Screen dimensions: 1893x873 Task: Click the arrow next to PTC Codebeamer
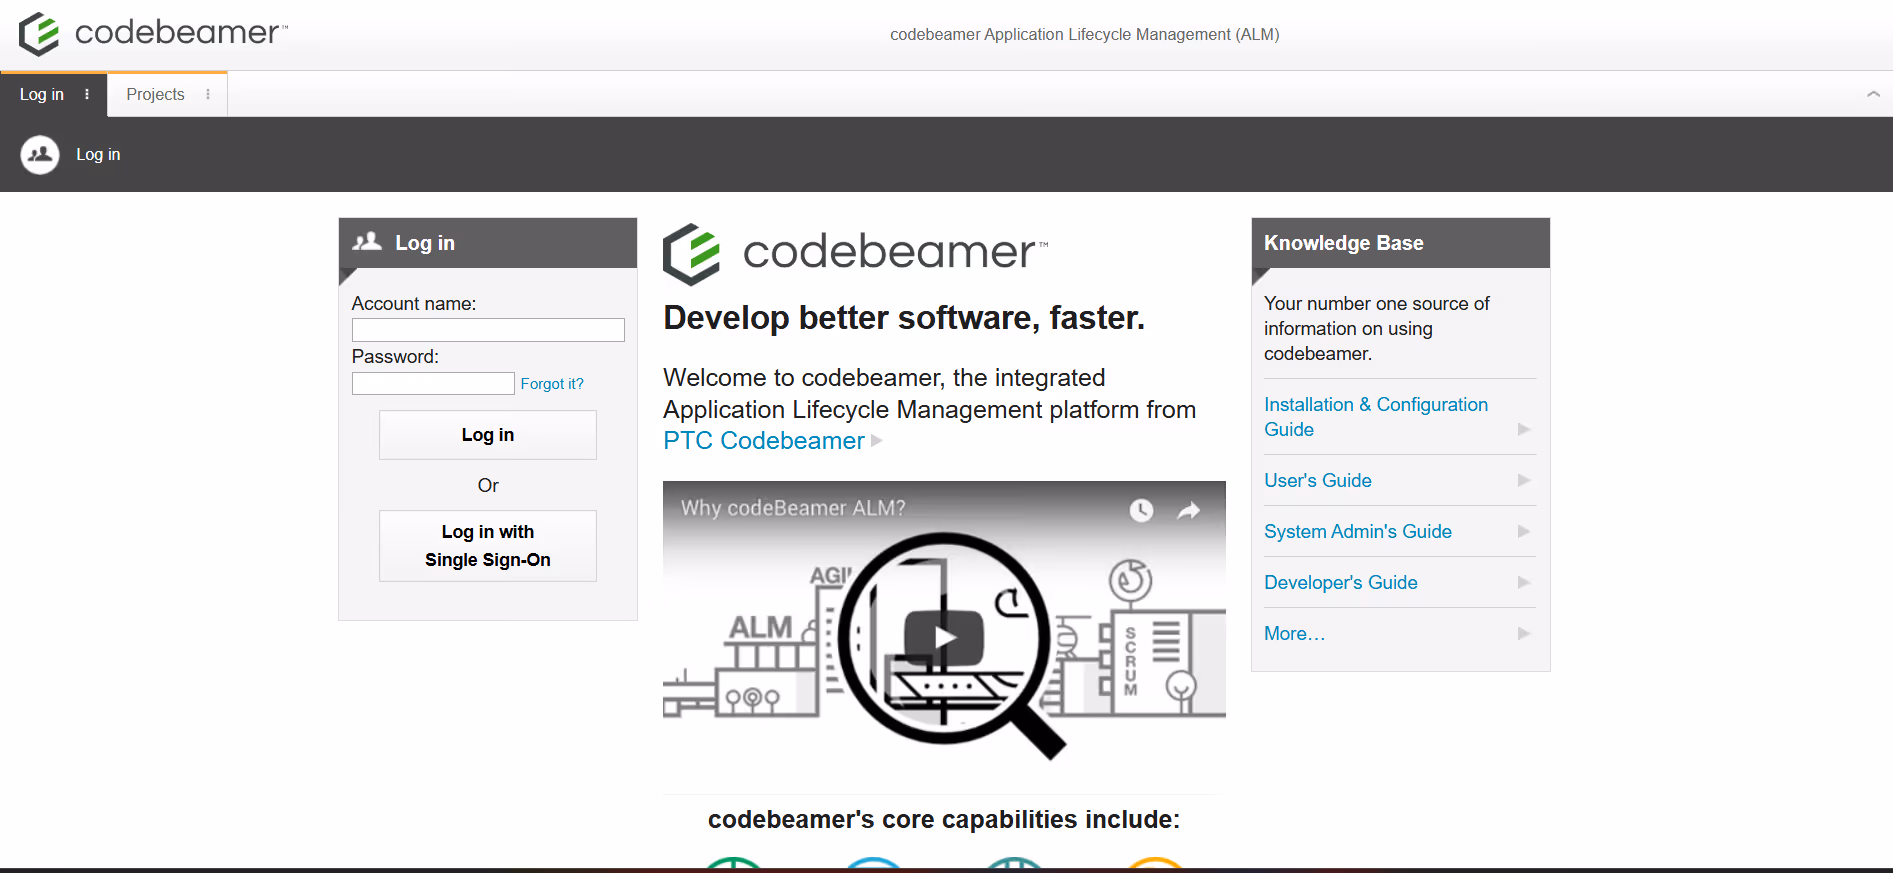pos(877,441)
